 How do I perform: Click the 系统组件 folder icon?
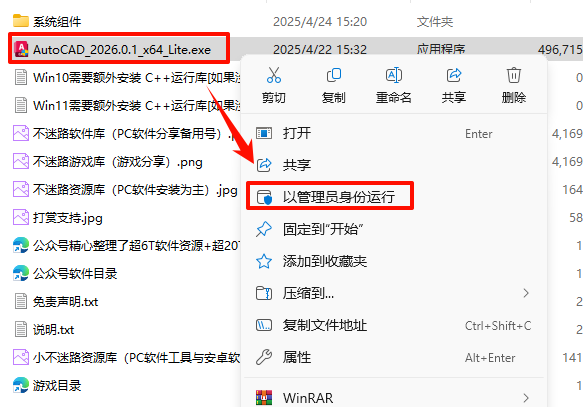click(x=21, y=21)
